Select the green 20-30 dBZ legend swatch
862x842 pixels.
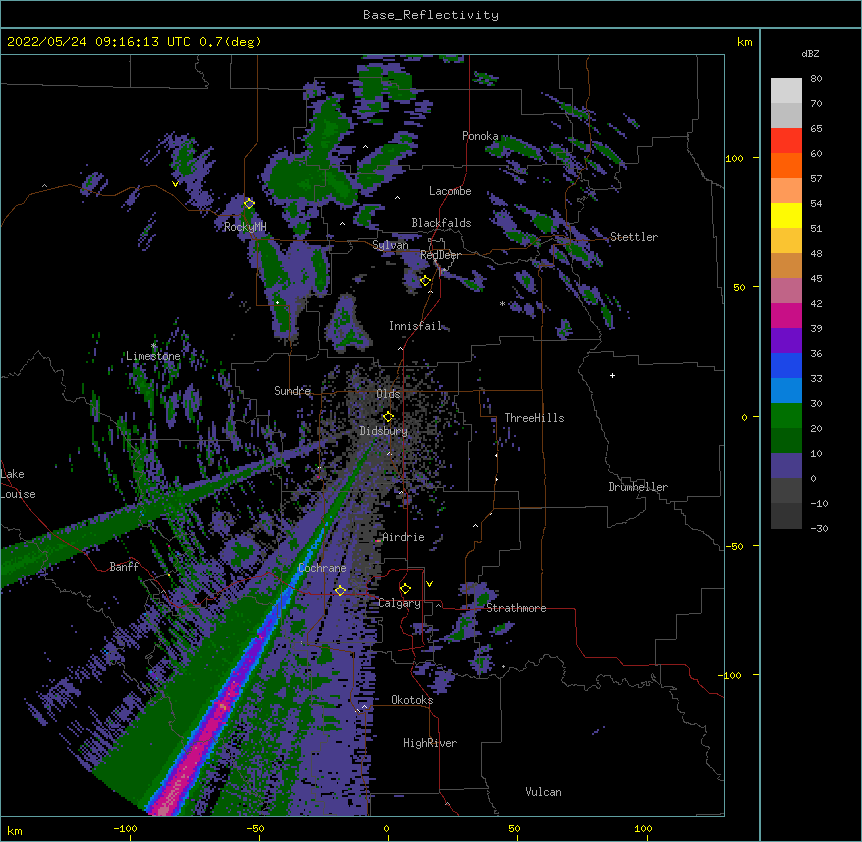(x=786, y=416)
